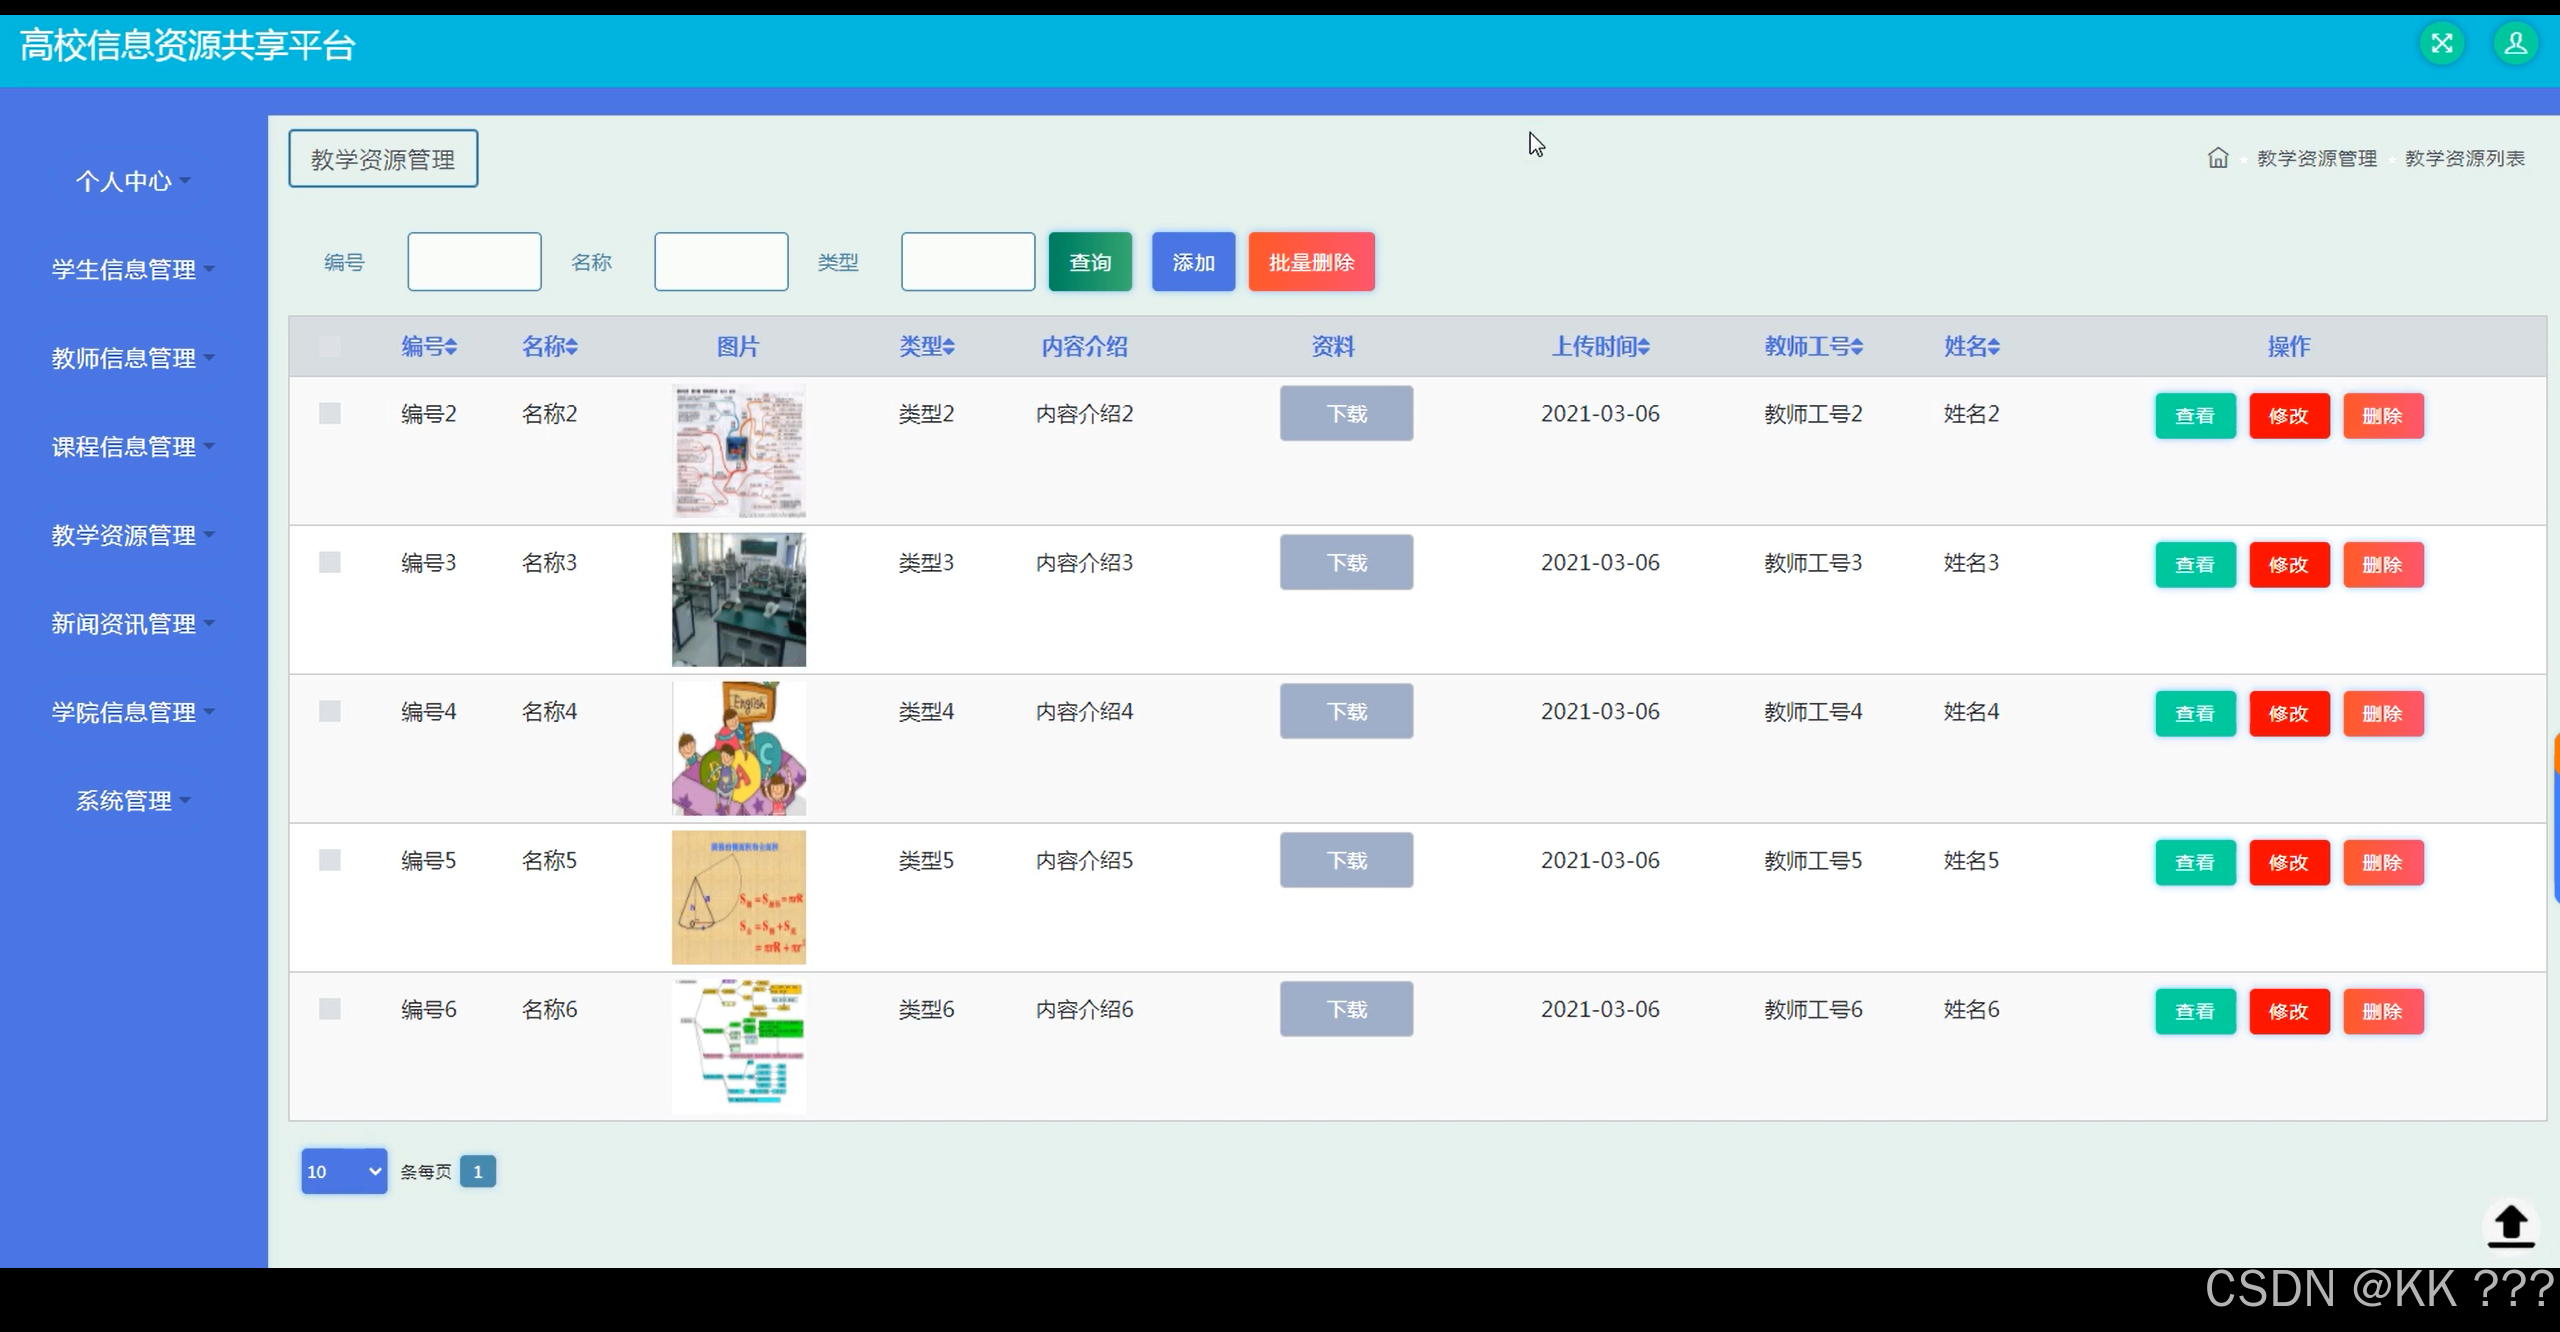The image size is (2560, 1332).
Task: Click the home icon in breadcrumb
Action: pos(2217,158)
